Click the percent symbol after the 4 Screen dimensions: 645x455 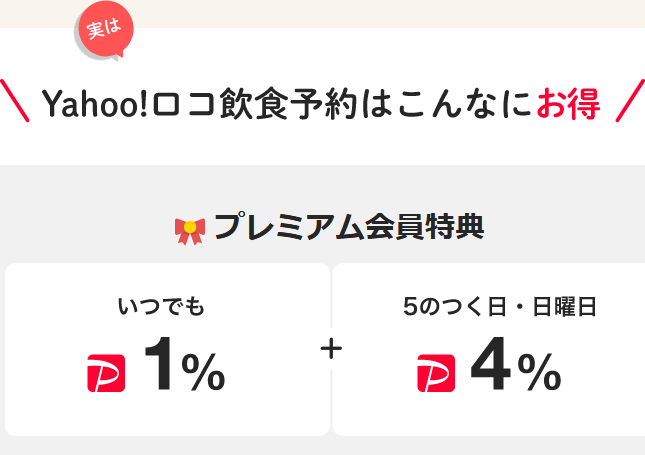click(x=539, y=372)
